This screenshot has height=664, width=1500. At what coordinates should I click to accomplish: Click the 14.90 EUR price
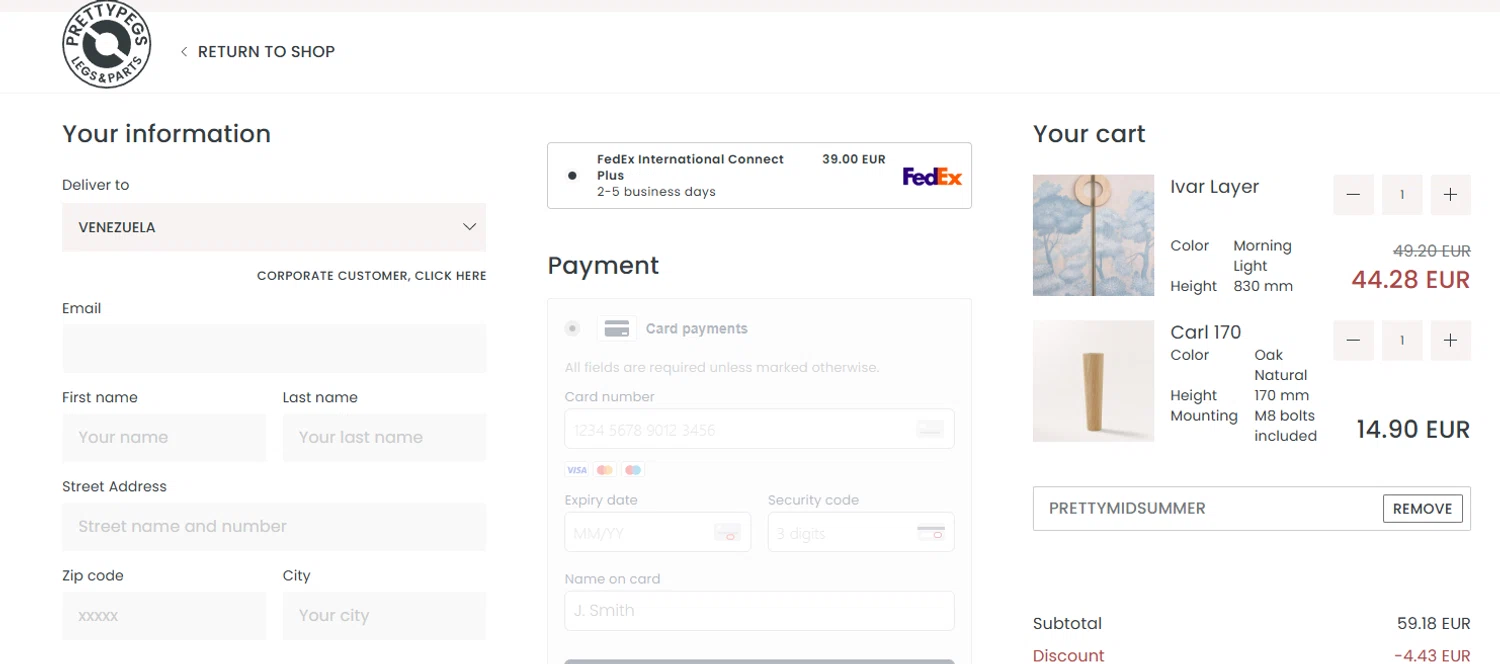click(x=1413, y=430)
